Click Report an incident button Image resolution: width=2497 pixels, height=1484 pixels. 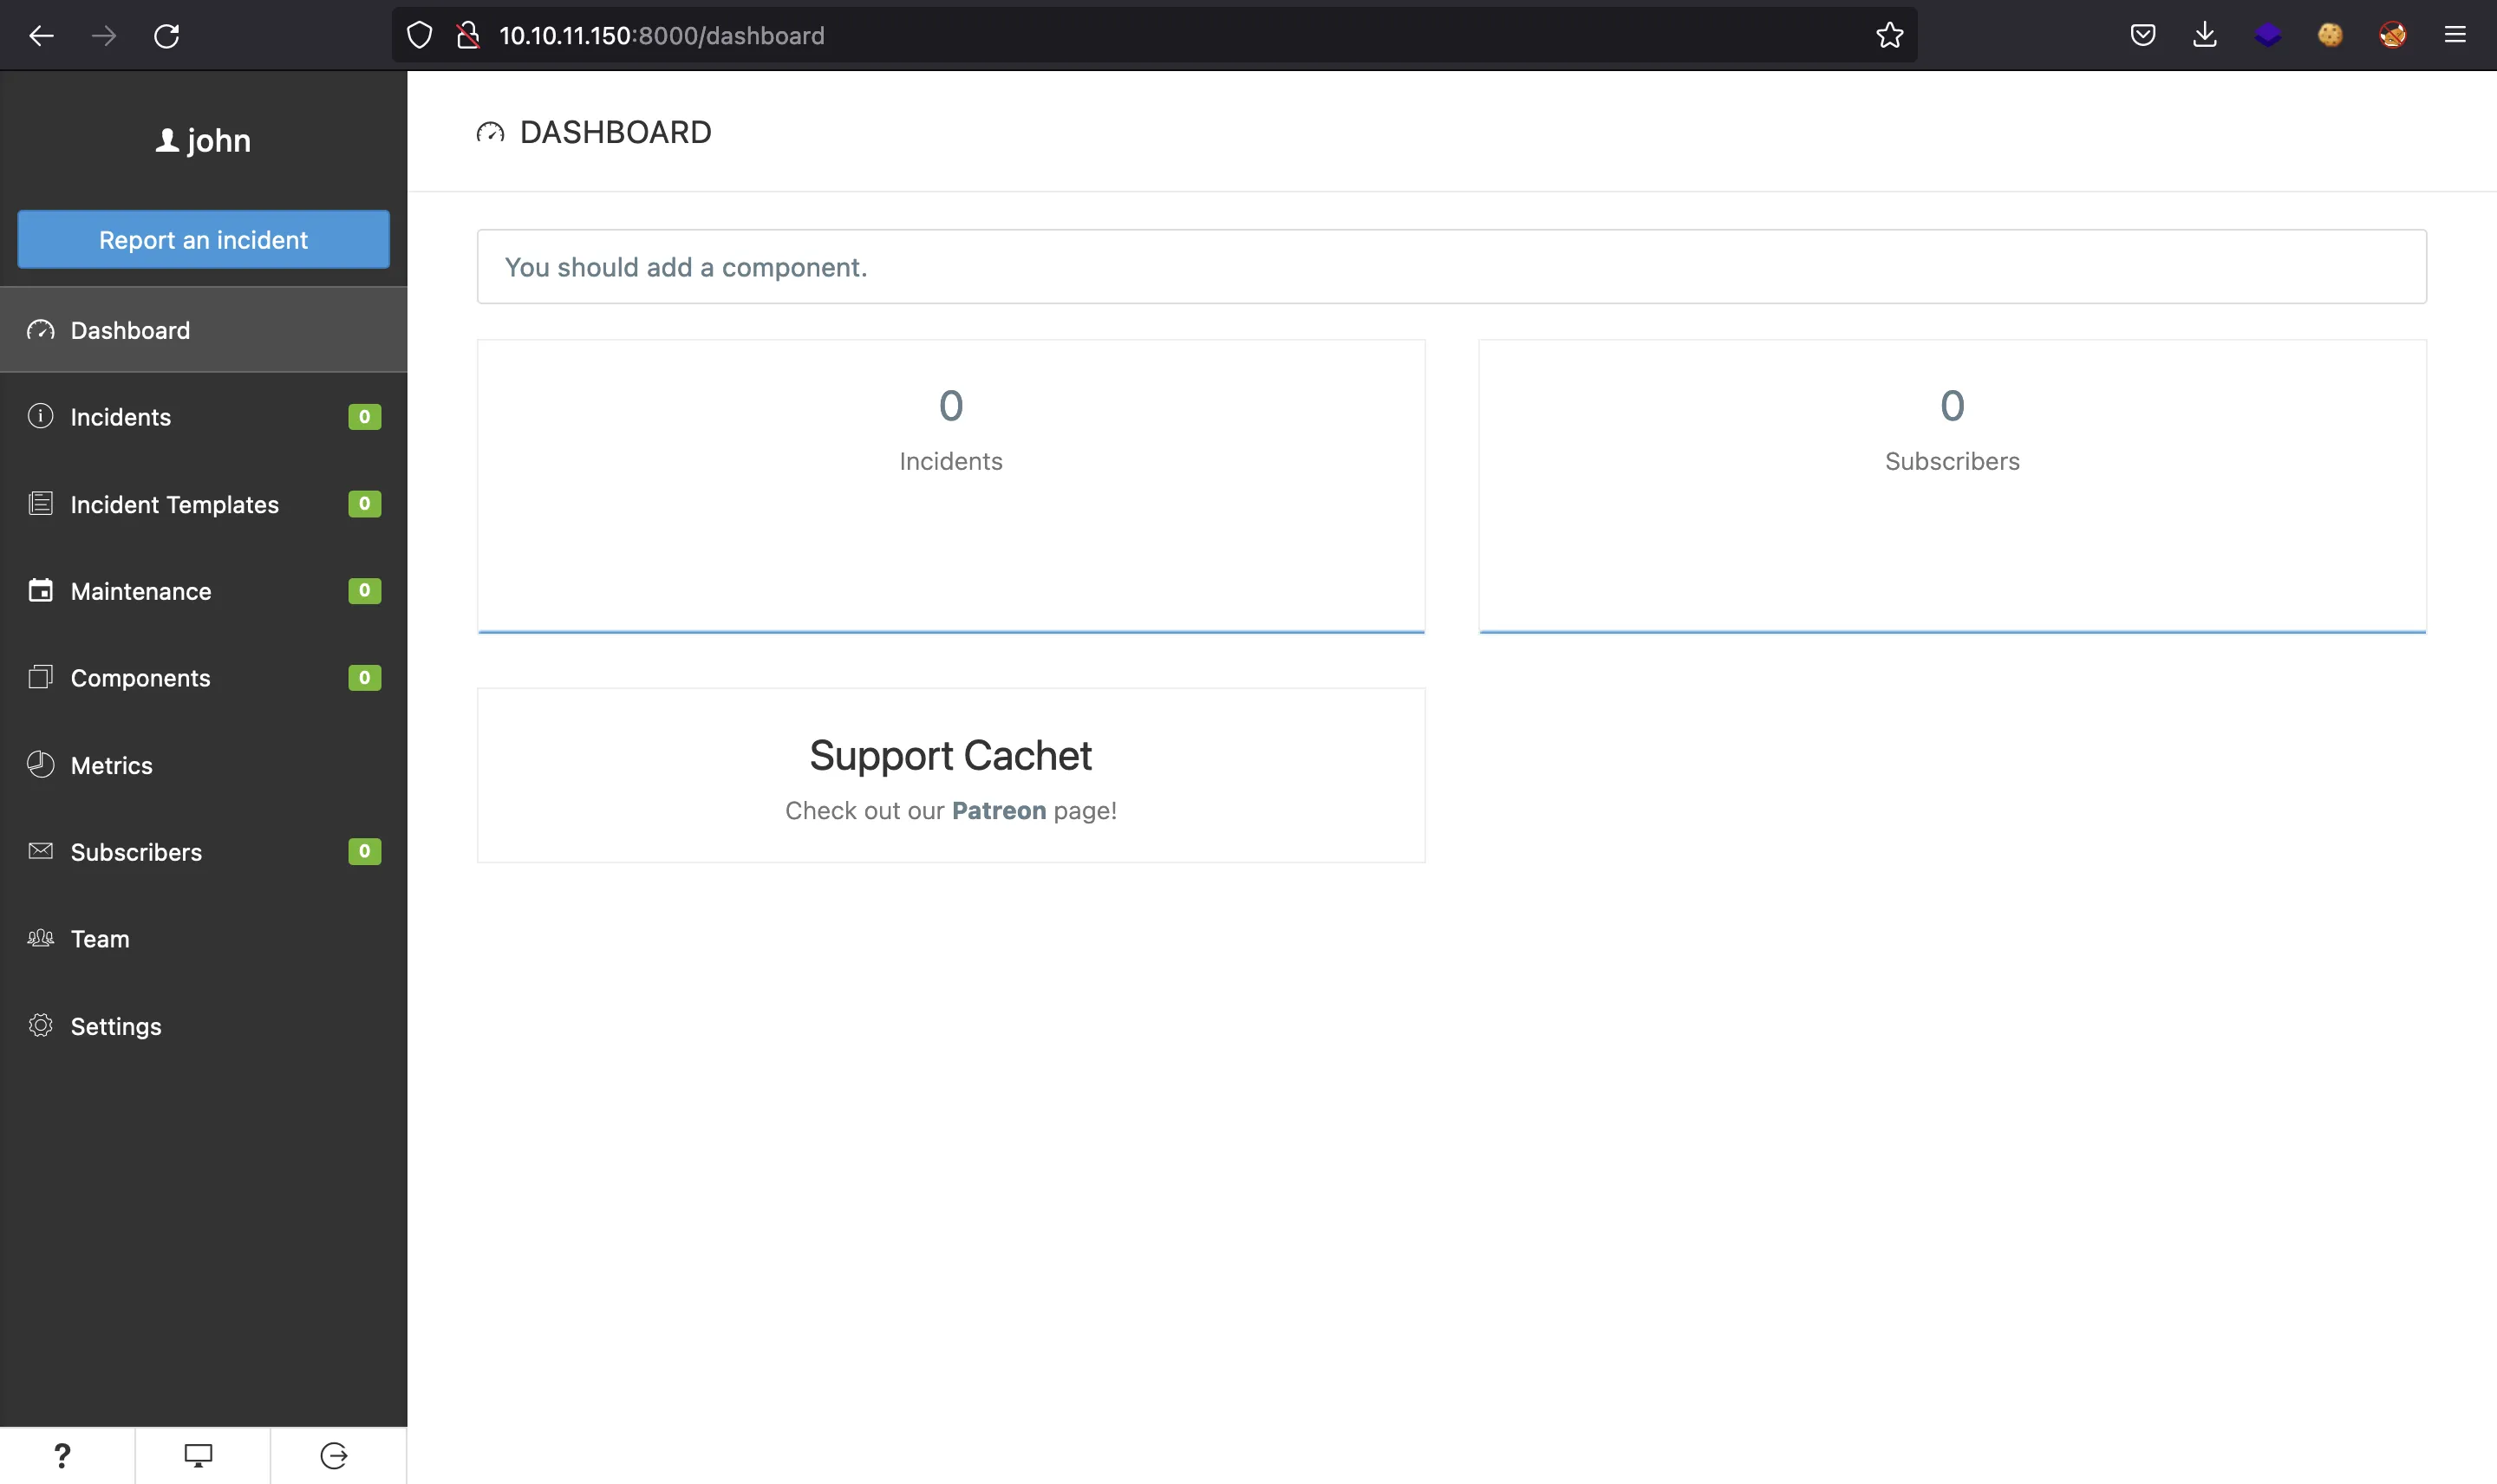click(203, 238)
